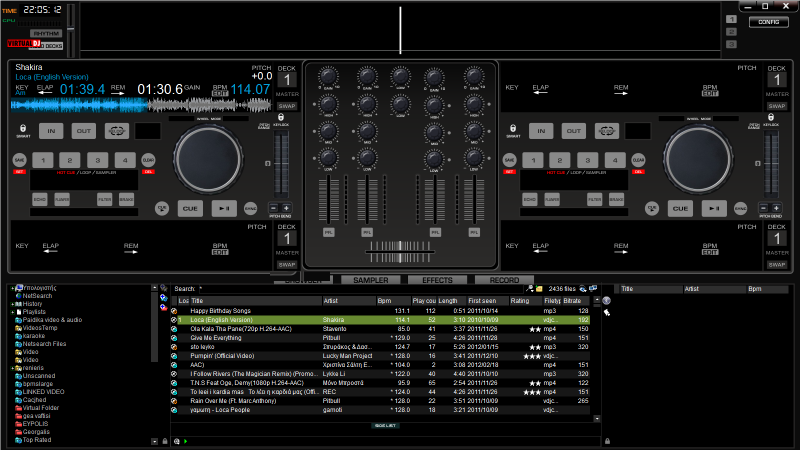Click add favorite folder icon
800x450 pixels.
164,297
